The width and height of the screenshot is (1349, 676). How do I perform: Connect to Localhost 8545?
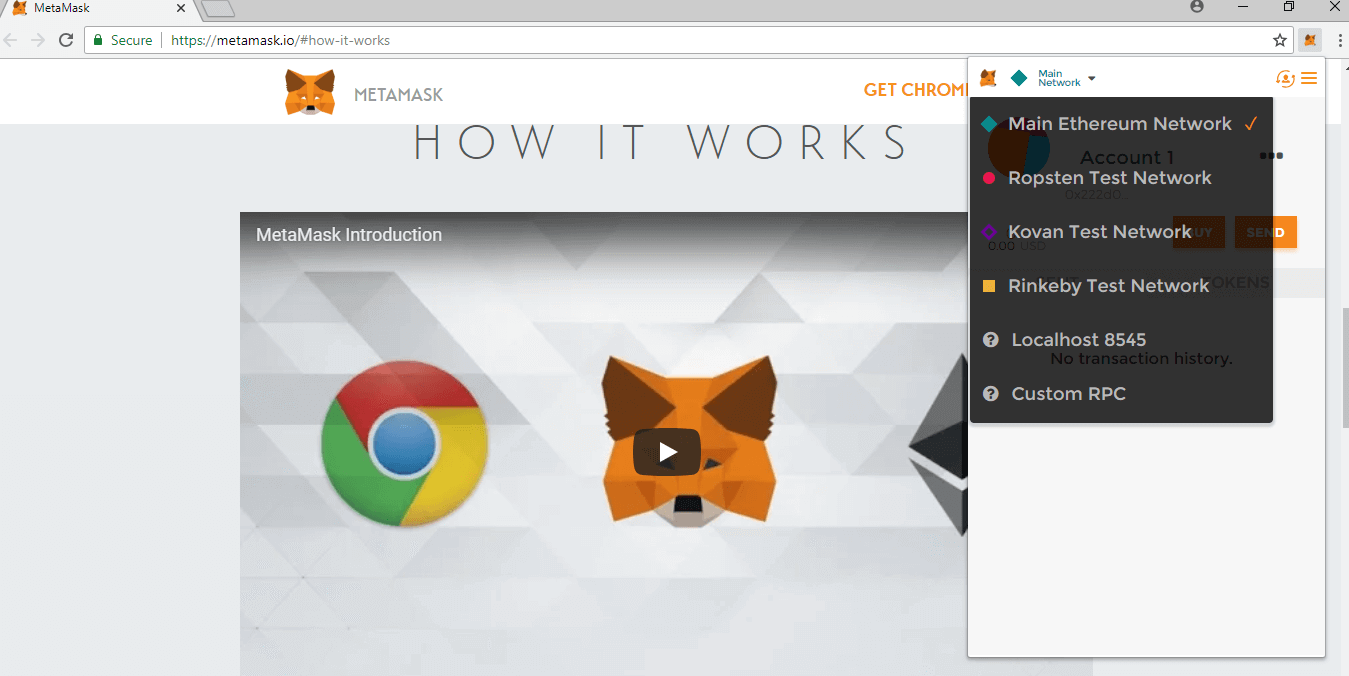click(x=1121, y=340)
